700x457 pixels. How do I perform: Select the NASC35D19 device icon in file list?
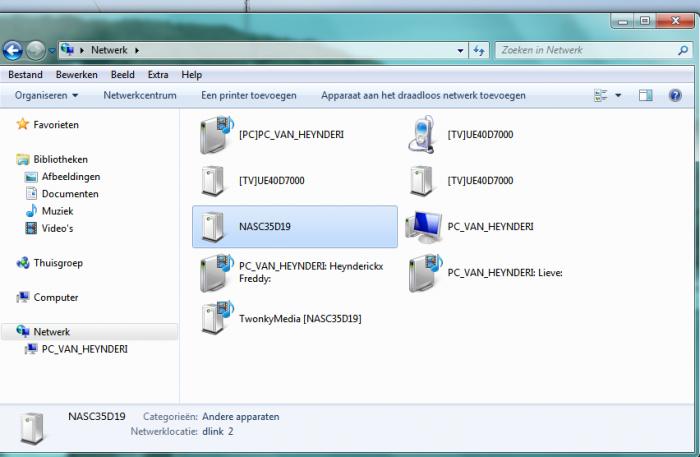coord(212,227)
